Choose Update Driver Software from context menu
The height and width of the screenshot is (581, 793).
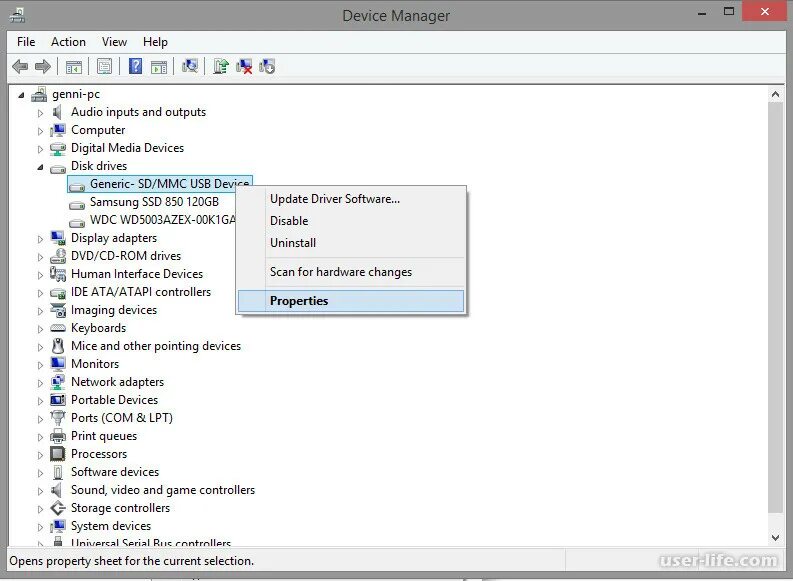pyautogui.click(x=351, y=199)
